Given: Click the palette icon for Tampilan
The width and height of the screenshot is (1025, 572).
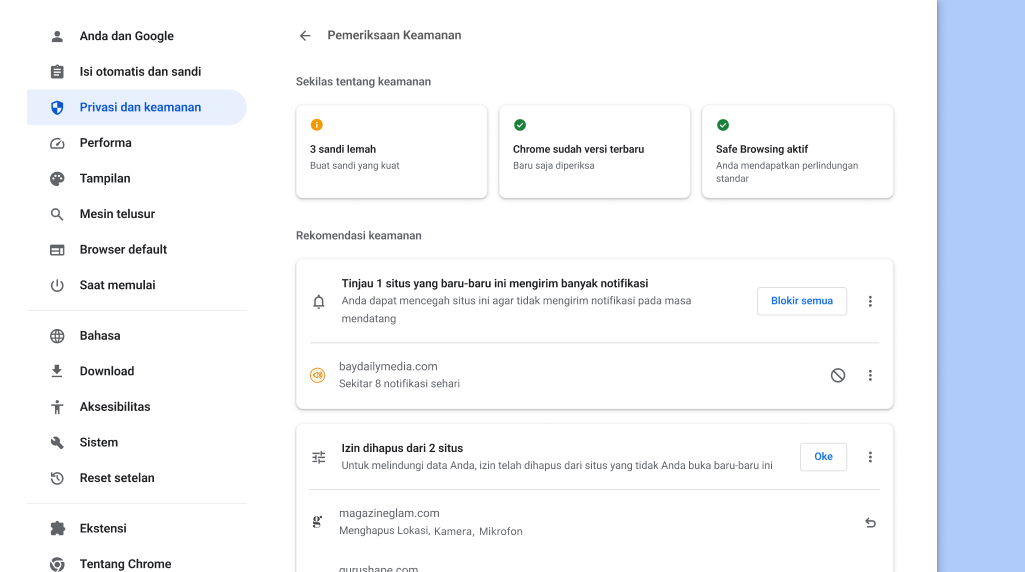Looking at the screenshot, I should click(57, 178).
